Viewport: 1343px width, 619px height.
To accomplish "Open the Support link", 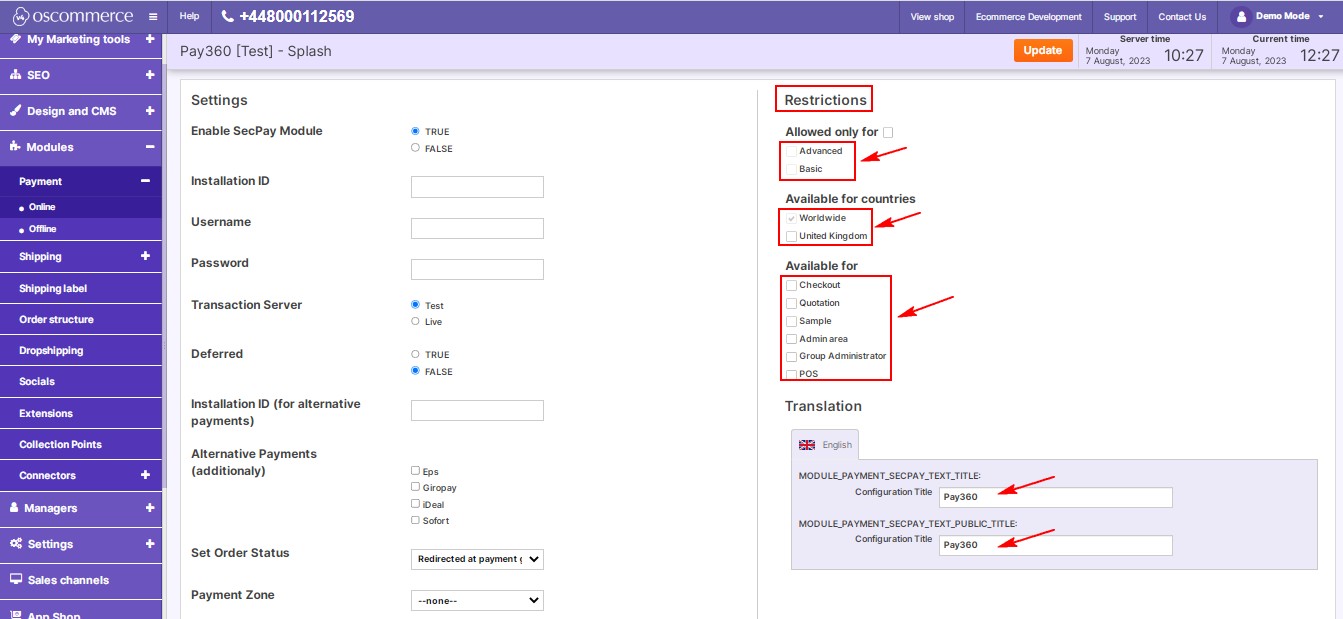I will point(1120,17).
